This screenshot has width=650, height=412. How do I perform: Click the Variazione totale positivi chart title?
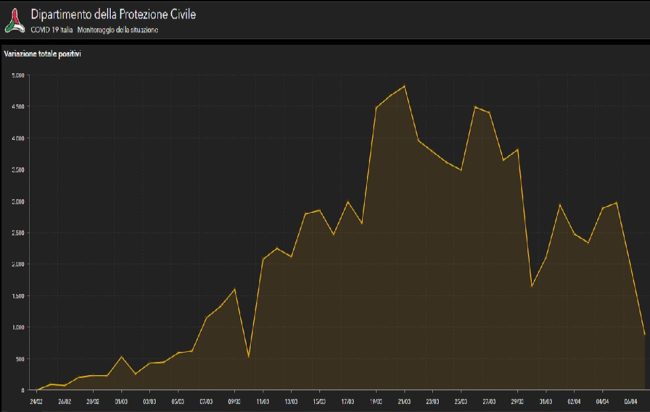tap(42, 54)
